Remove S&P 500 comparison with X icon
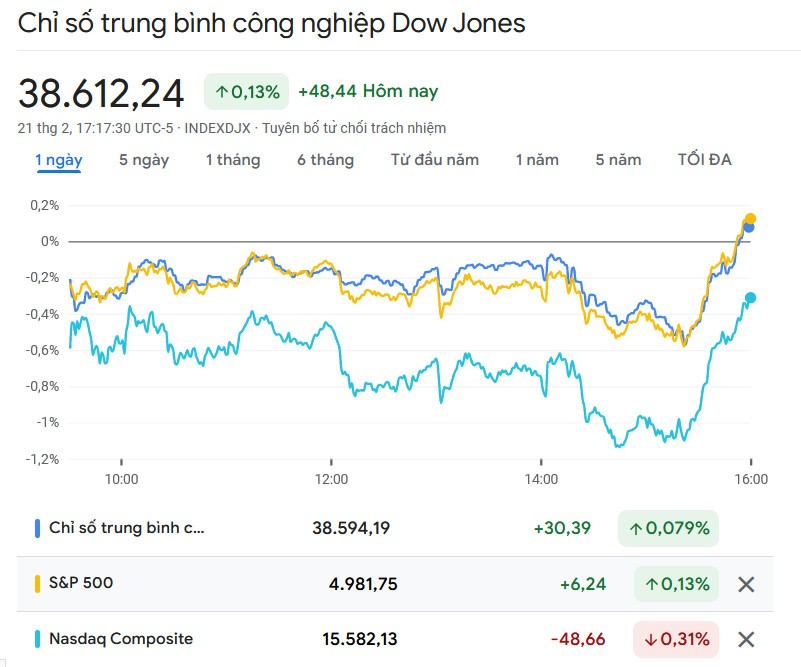The image size is (801, 667). [x=746, y=584]
